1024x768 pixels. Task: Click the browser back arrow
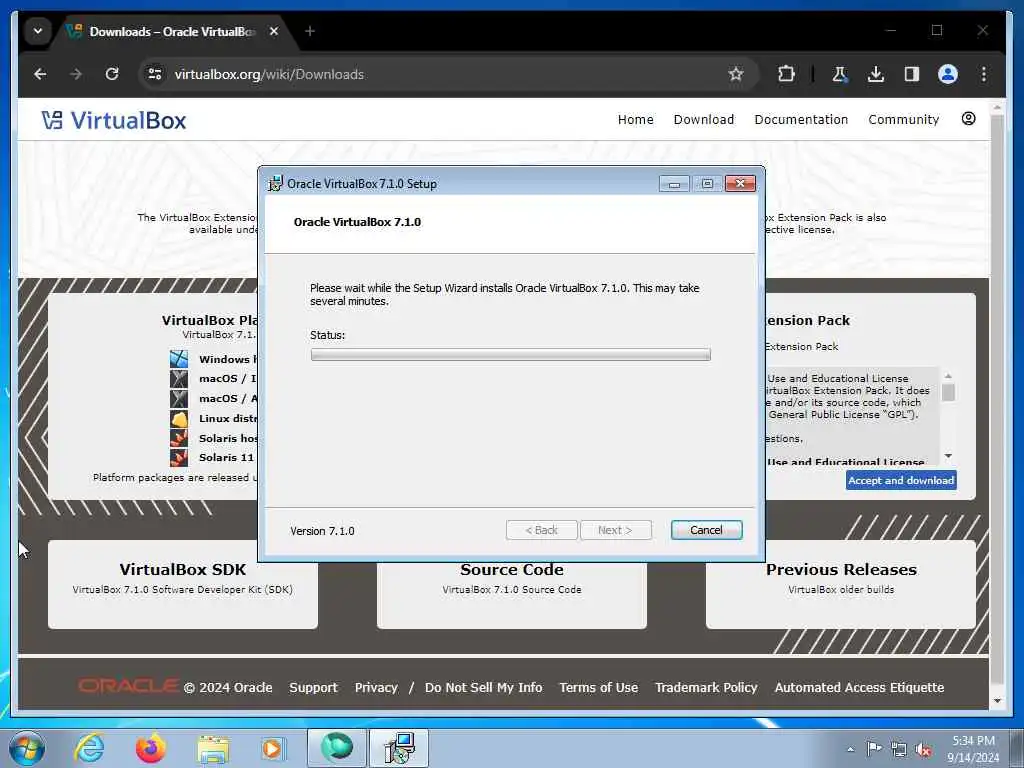40,74
